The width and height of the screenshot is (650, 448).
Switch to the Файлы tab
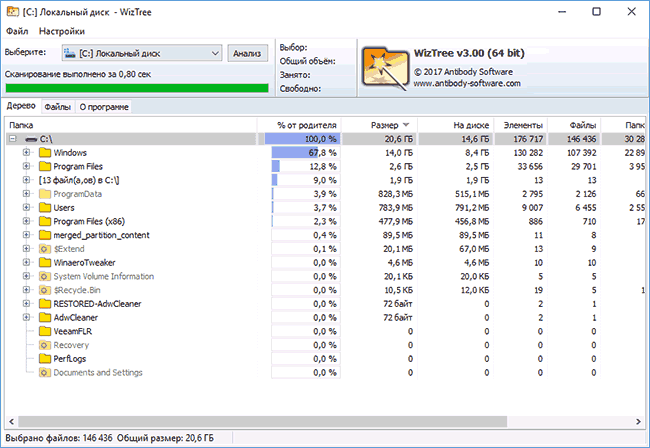click(57, 107)
